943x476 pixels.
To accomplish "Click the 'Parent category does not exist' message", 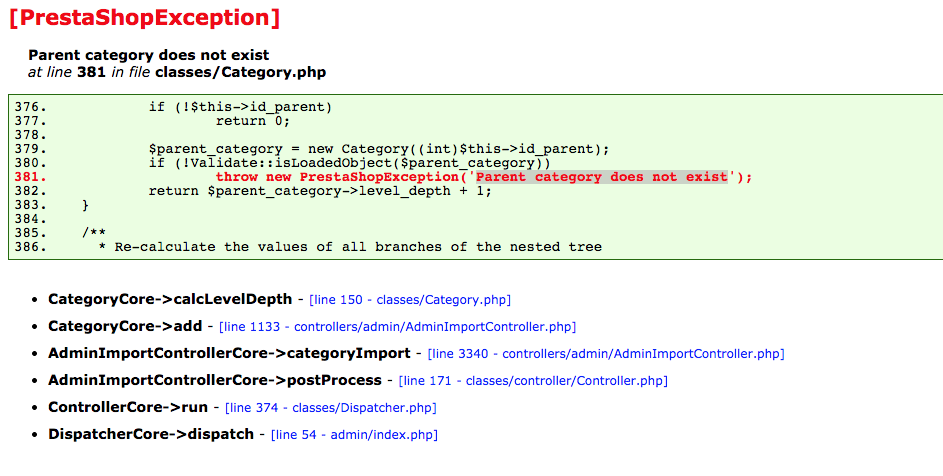I will [149, 55].
